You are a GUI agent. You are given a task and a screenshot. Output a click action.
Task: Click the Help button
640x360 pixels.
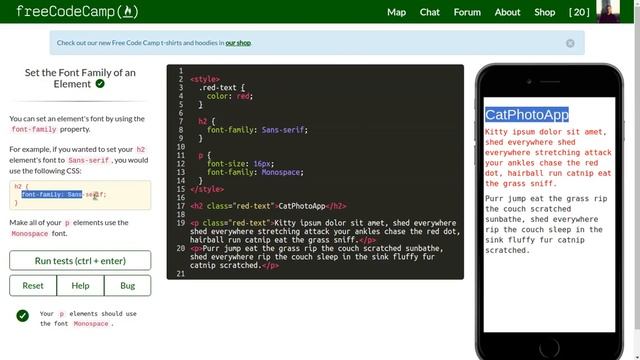pyautogui.click(x=80, y=285)
